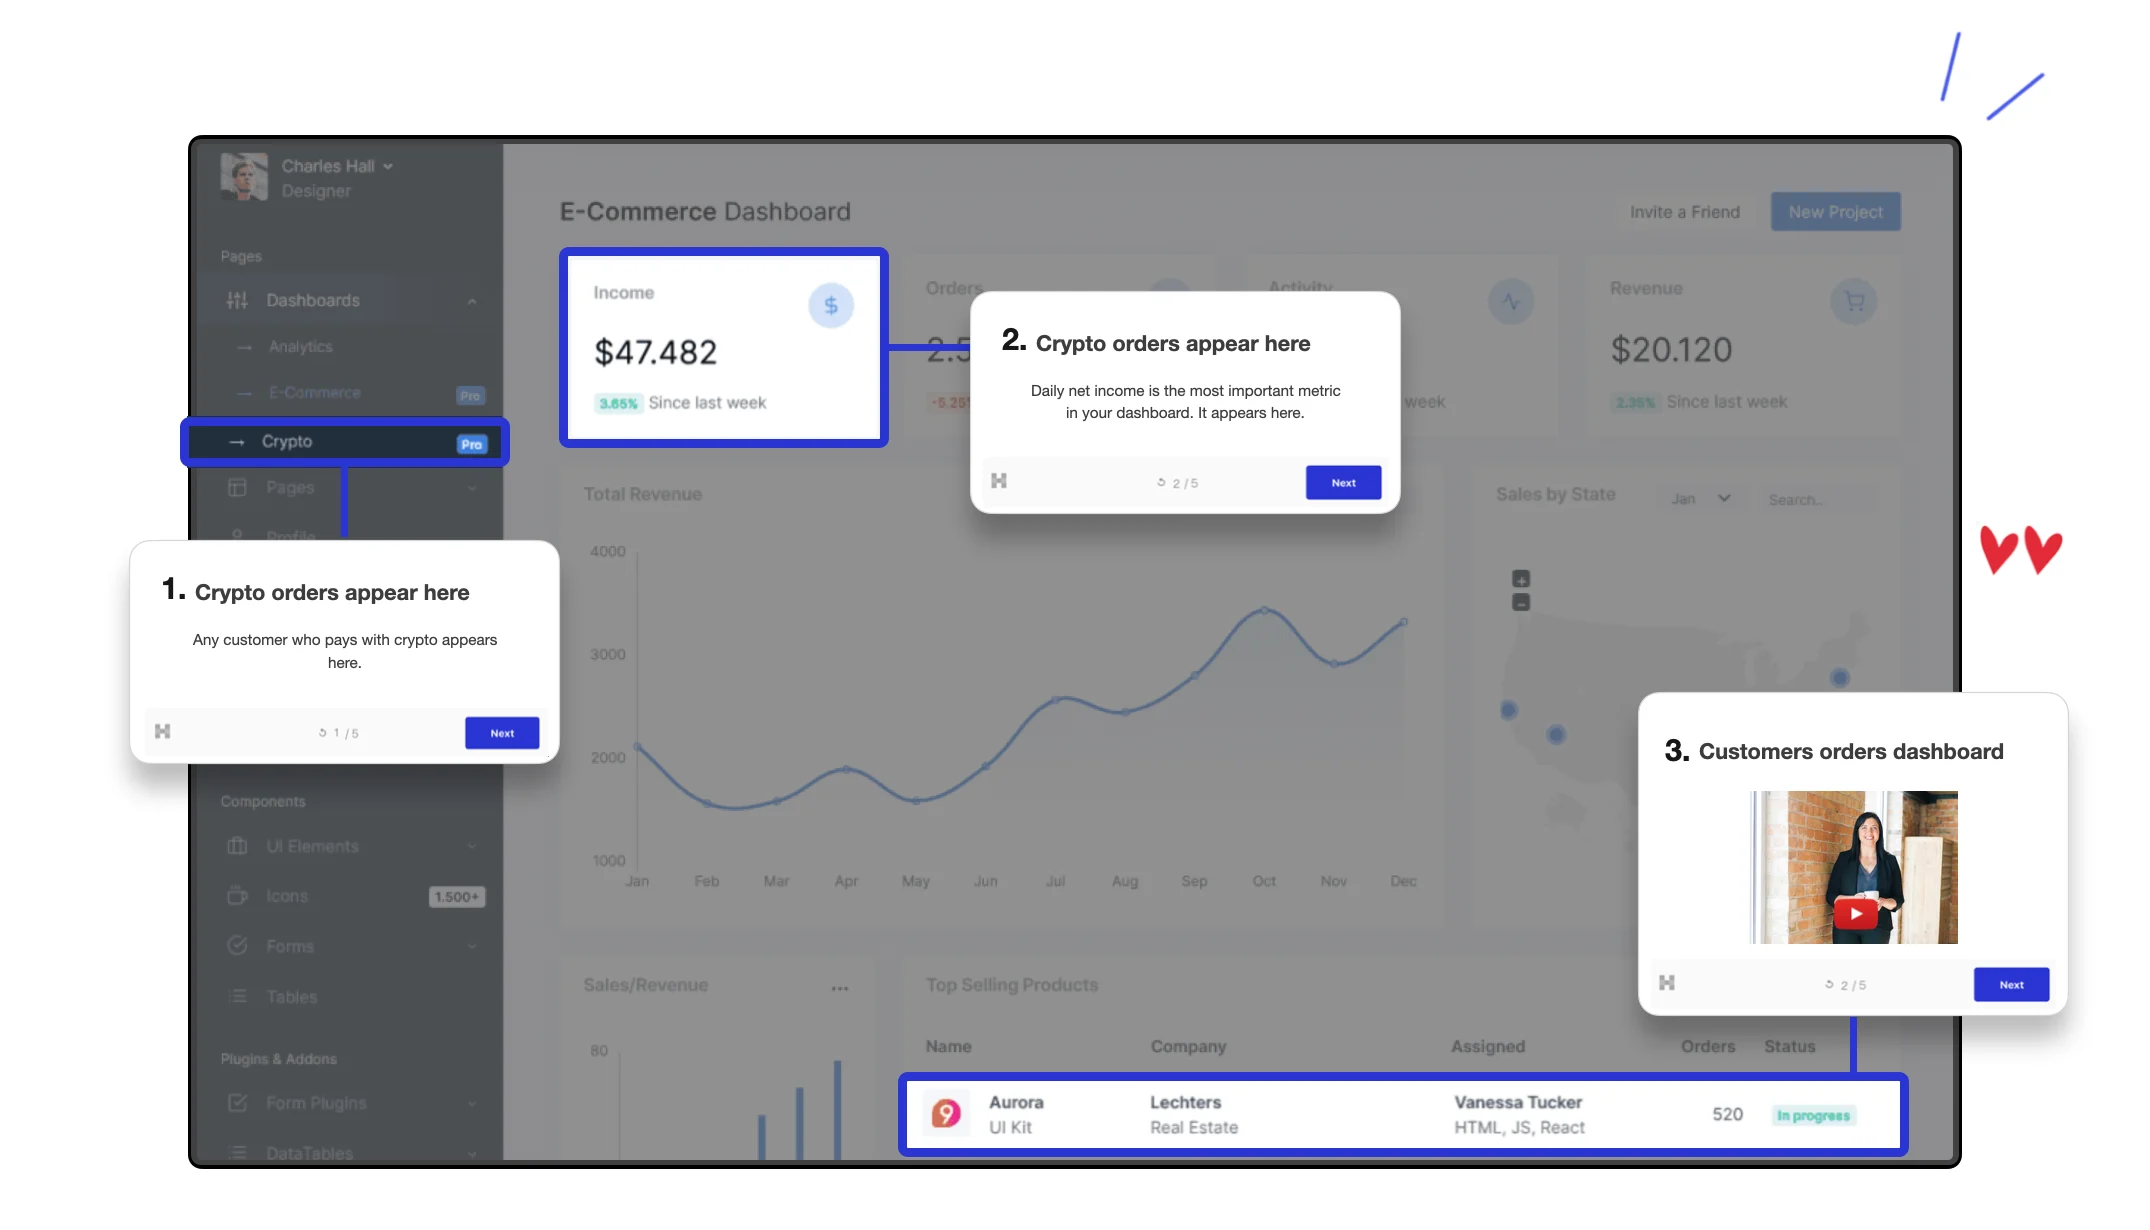Click the 2.35% revenue change badge
Viewport: 2150px width, 1230px height.
(1635, 403)
